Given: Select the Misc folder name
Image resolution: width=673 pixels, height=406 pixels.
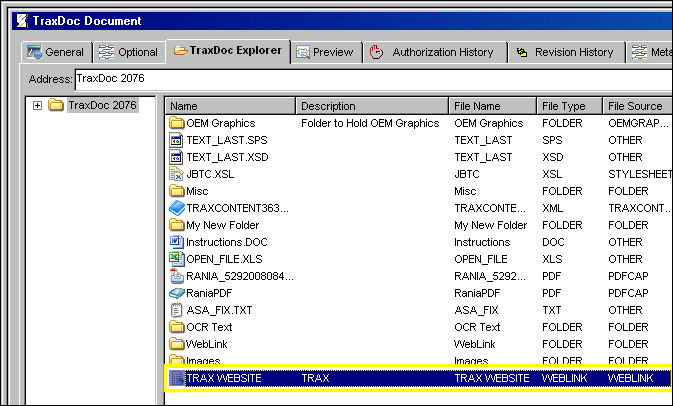Looking at the screenshot, I should point(197,191).
